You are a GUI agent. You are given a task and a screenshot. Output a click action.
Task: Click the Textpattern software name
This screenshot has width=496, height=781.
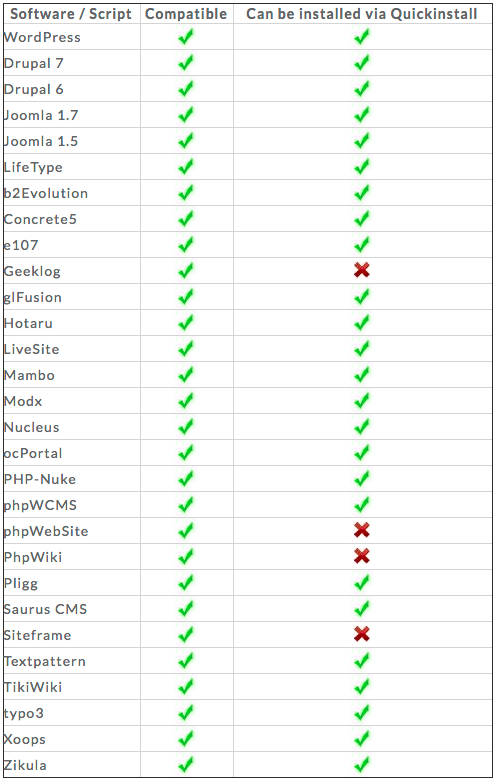45,661
